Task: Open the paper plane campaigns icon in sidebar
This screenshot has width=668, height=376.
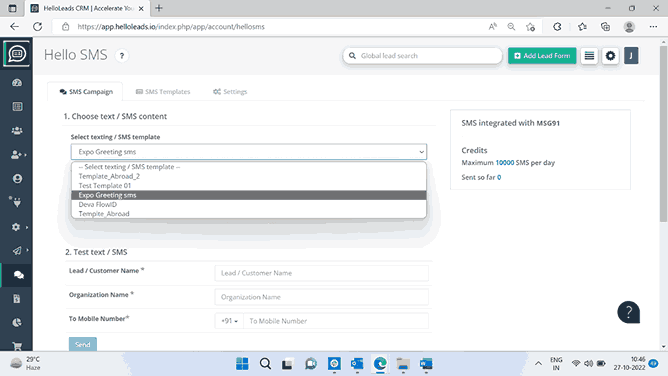Action: pos(17,250)
